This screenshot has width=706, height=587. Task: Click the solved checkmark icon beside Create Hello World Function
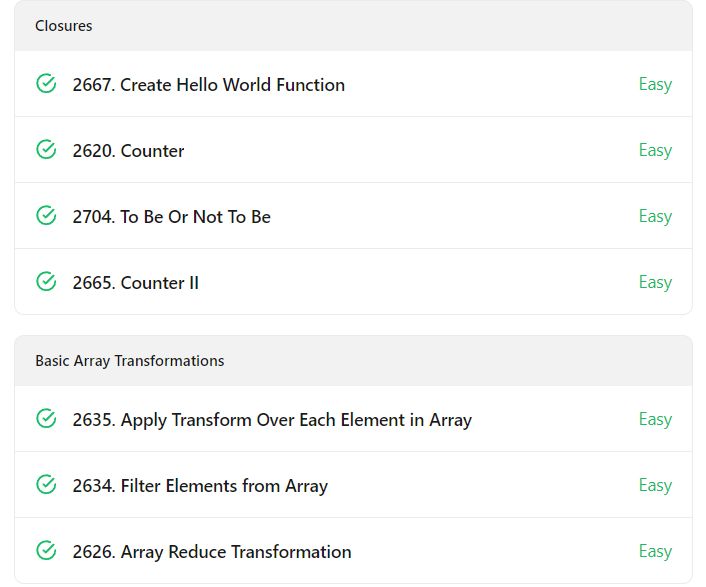point(46,84)
